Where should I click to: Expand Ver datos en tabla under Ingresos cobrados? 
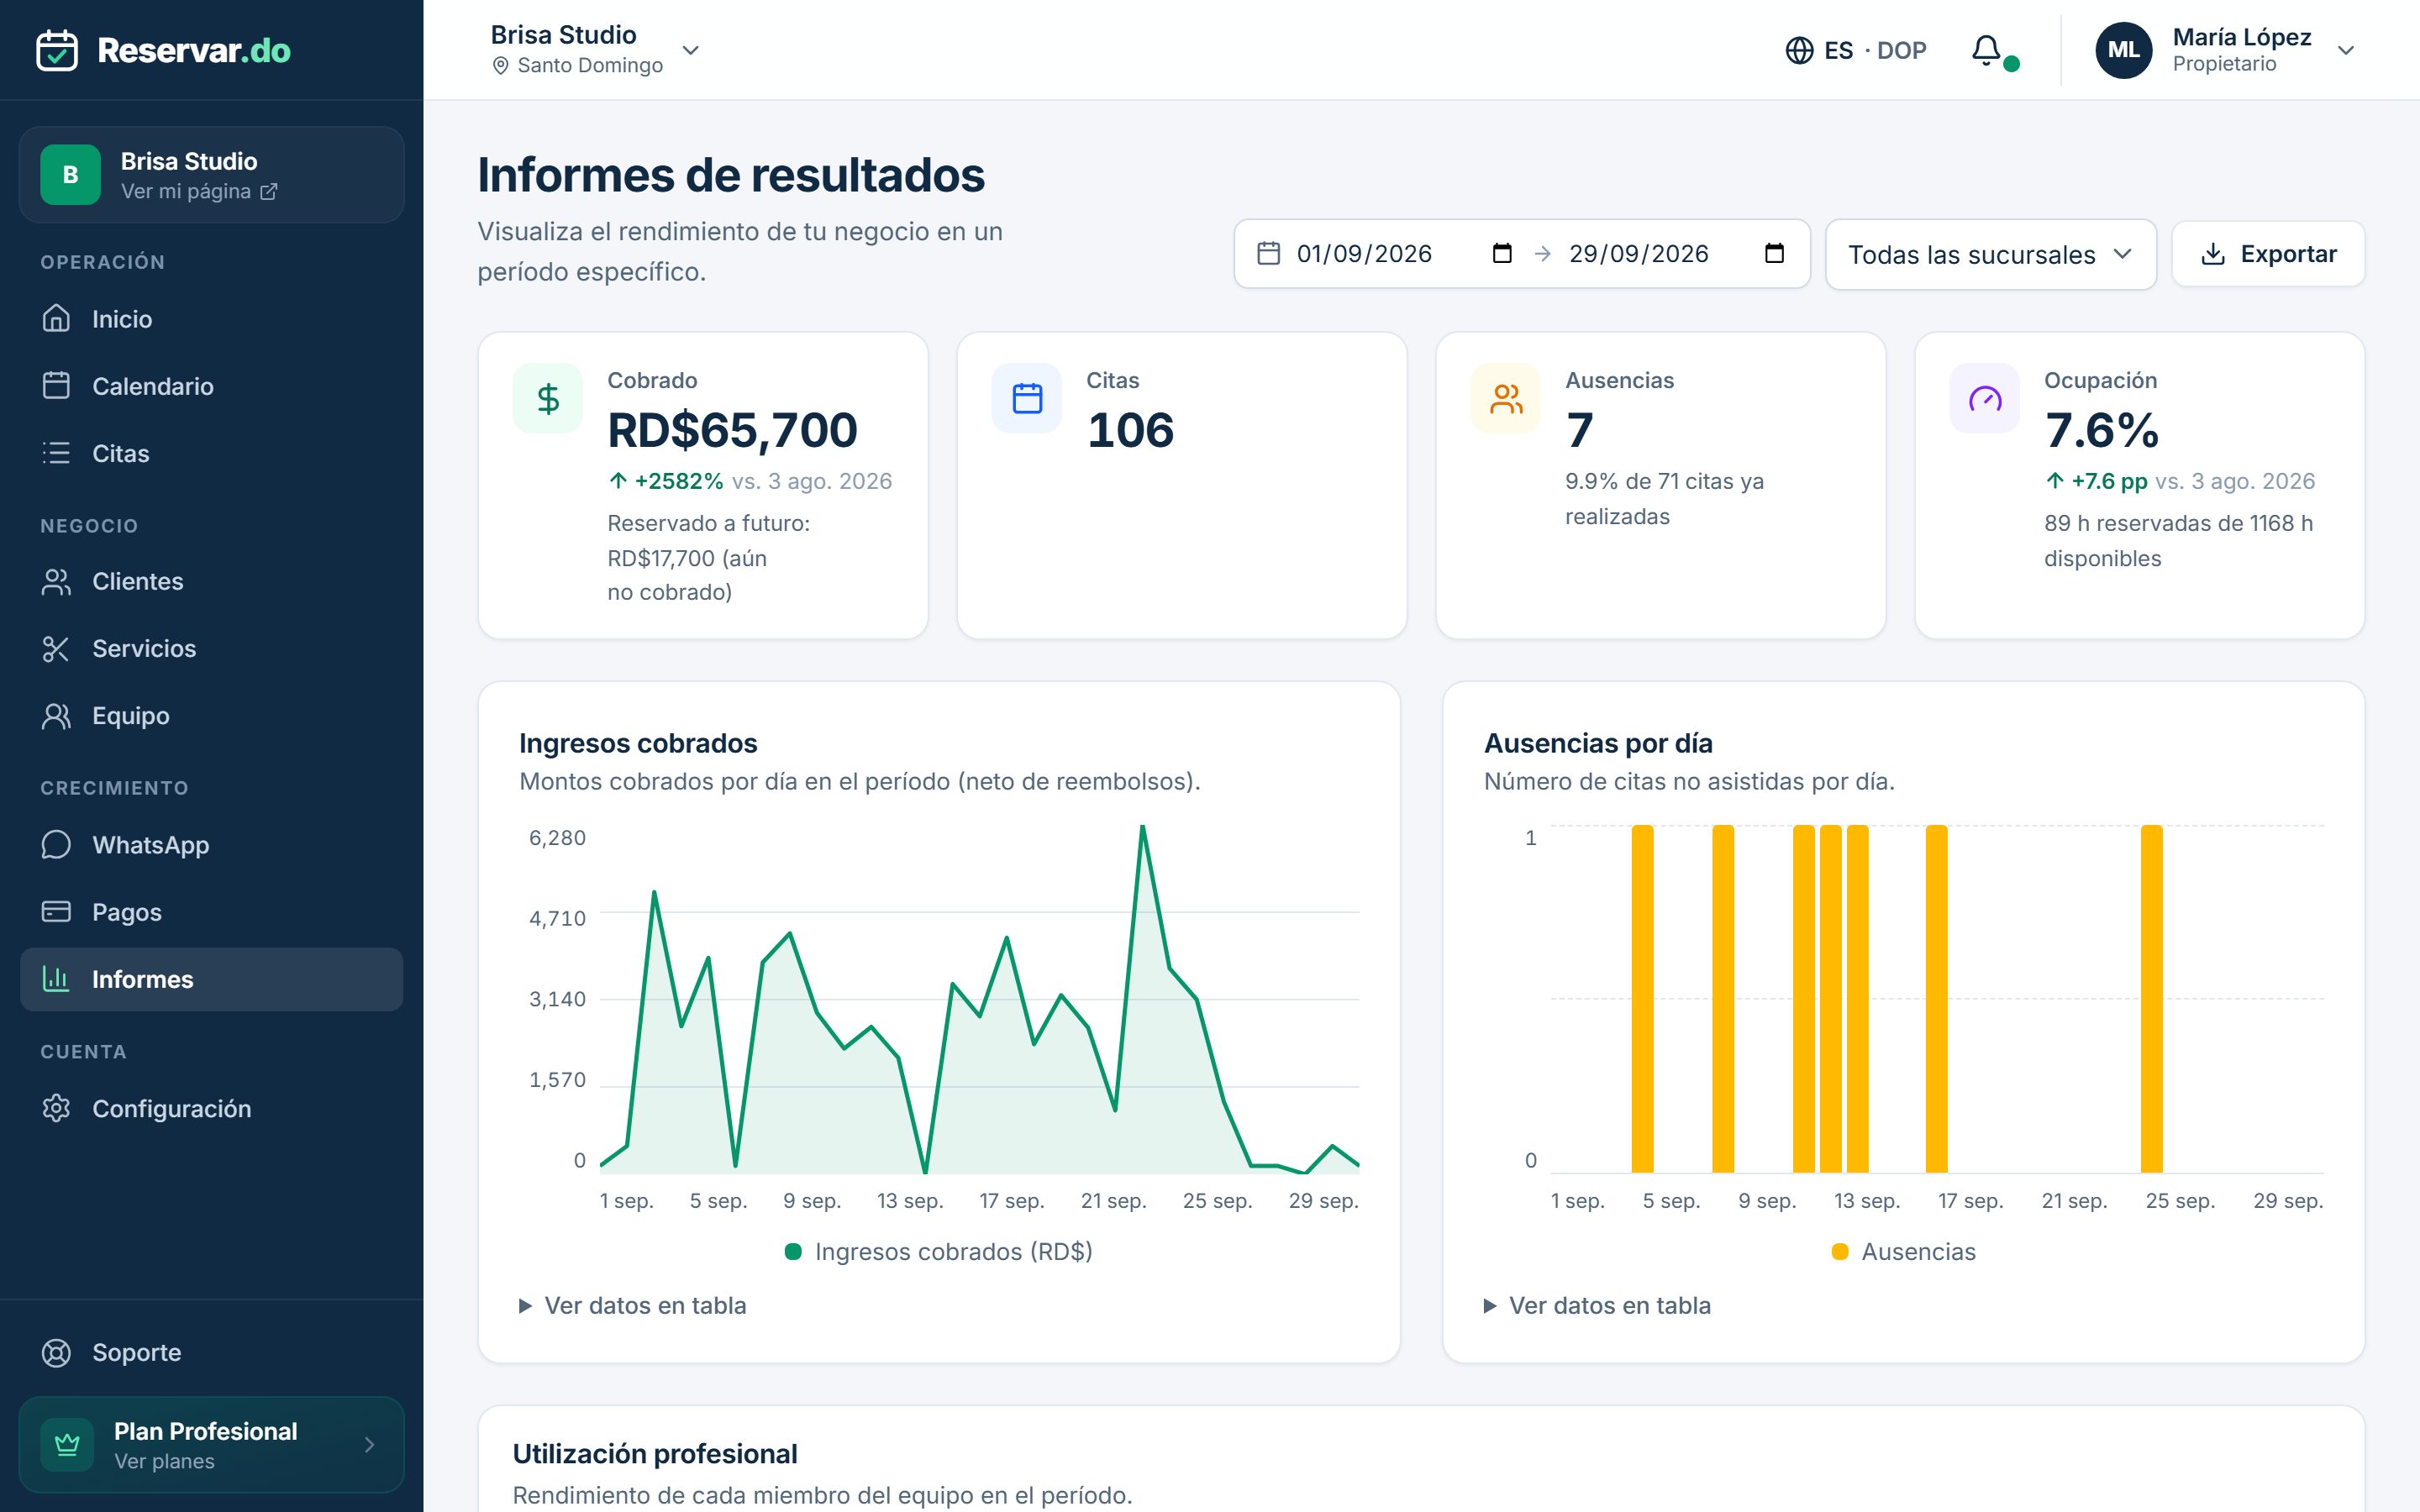(x=633, y=1305)
